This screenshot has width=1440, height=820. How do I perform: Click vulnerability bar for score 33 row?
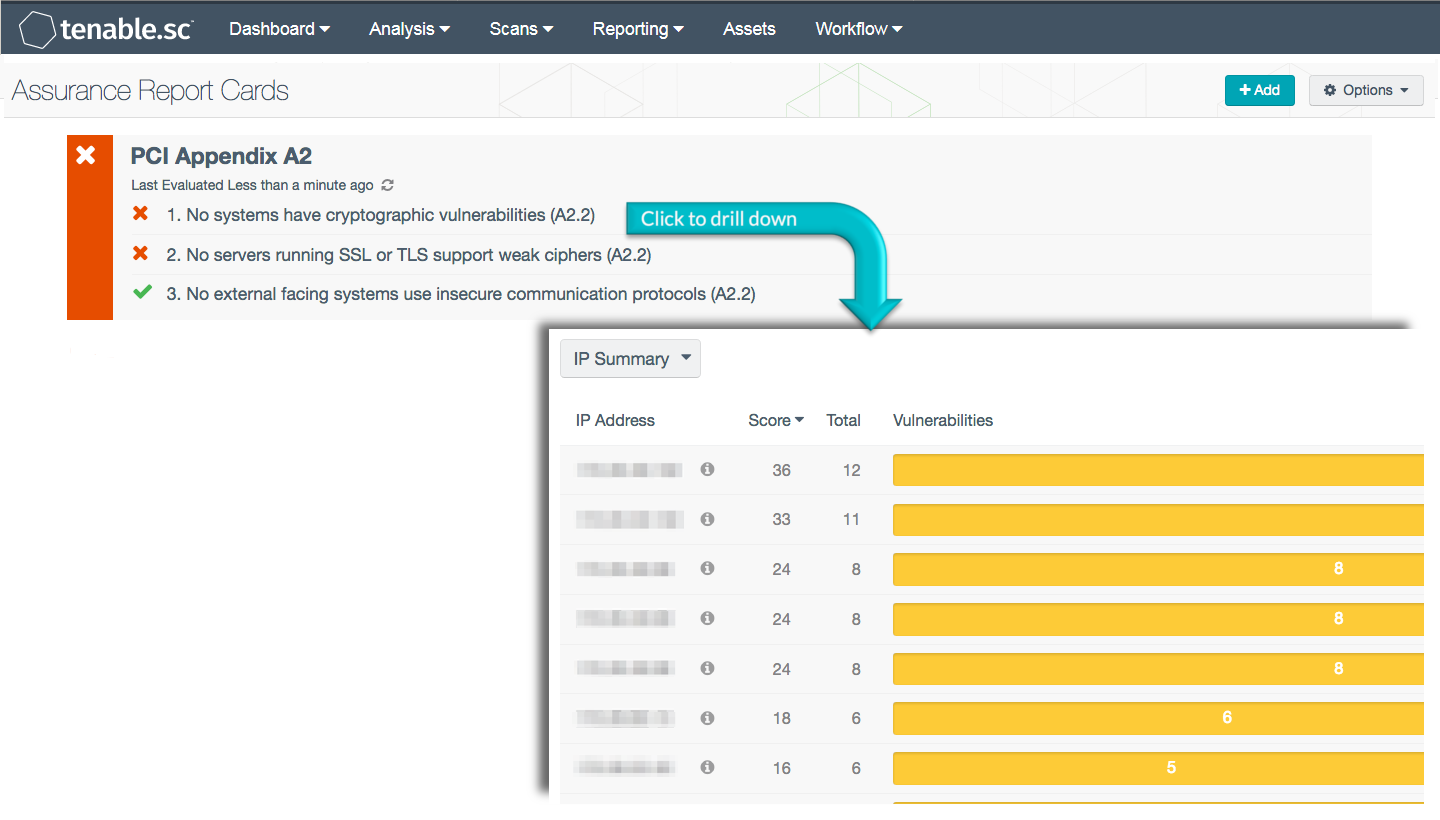point(1158,520)
